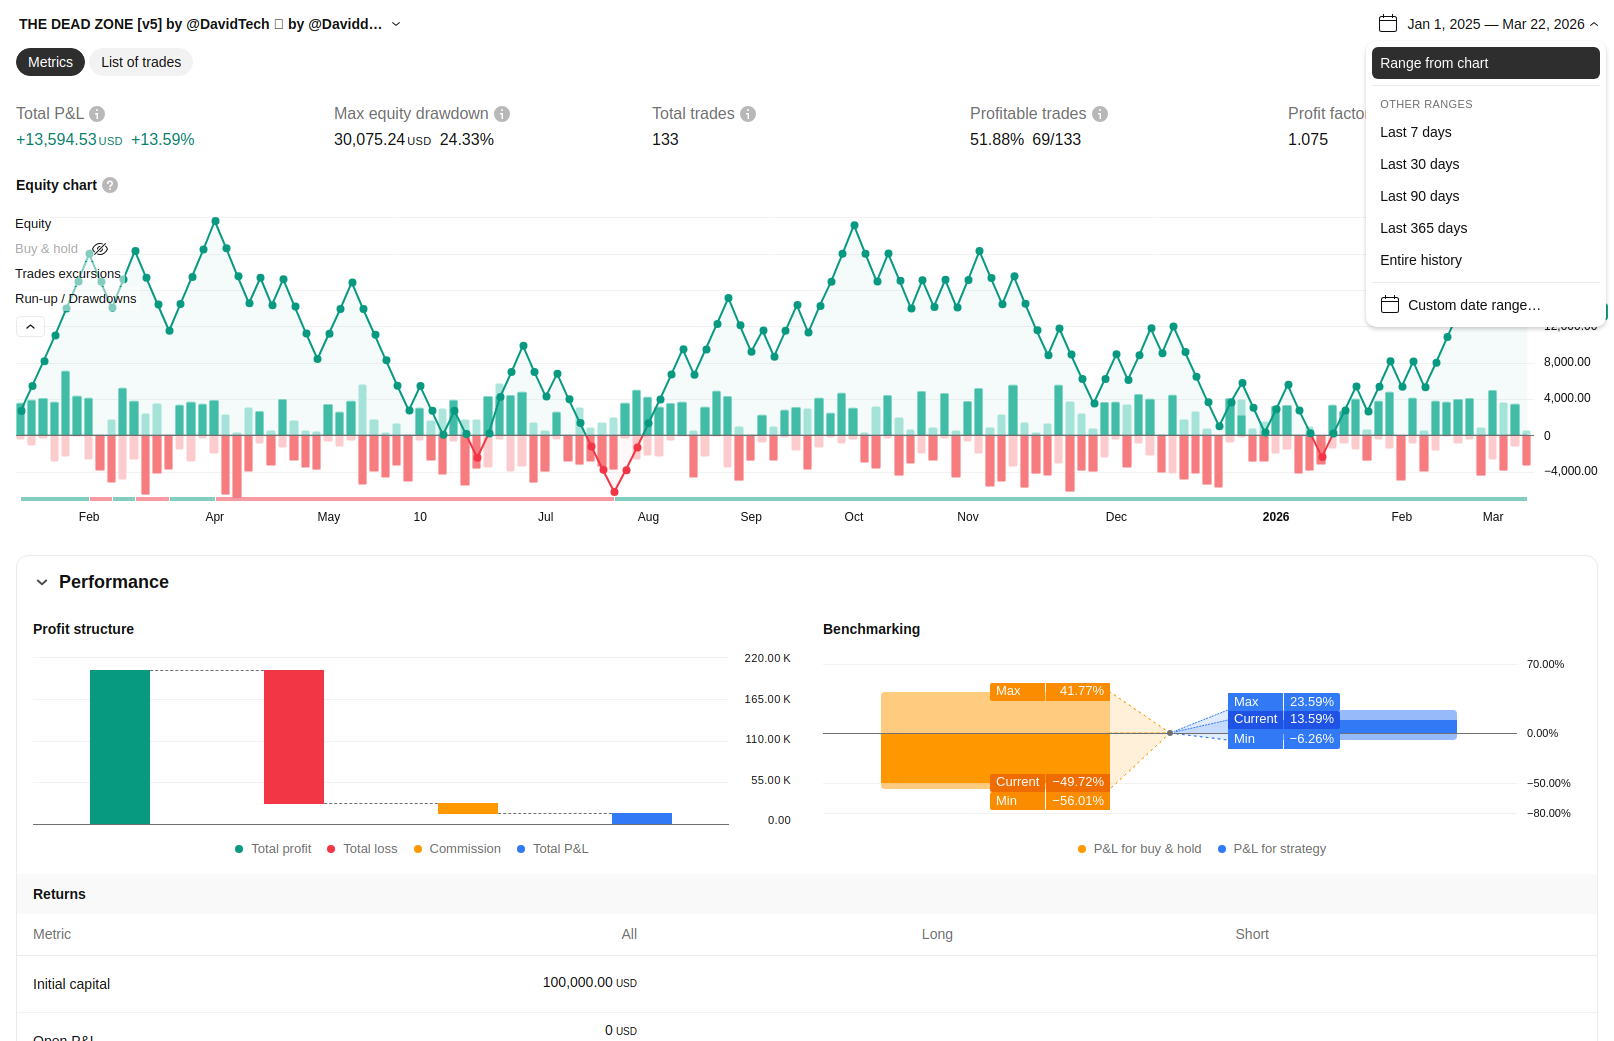Collapse the equity chart legend
The width and height of the screenshot is (1614, 1041).
point(30,326)
